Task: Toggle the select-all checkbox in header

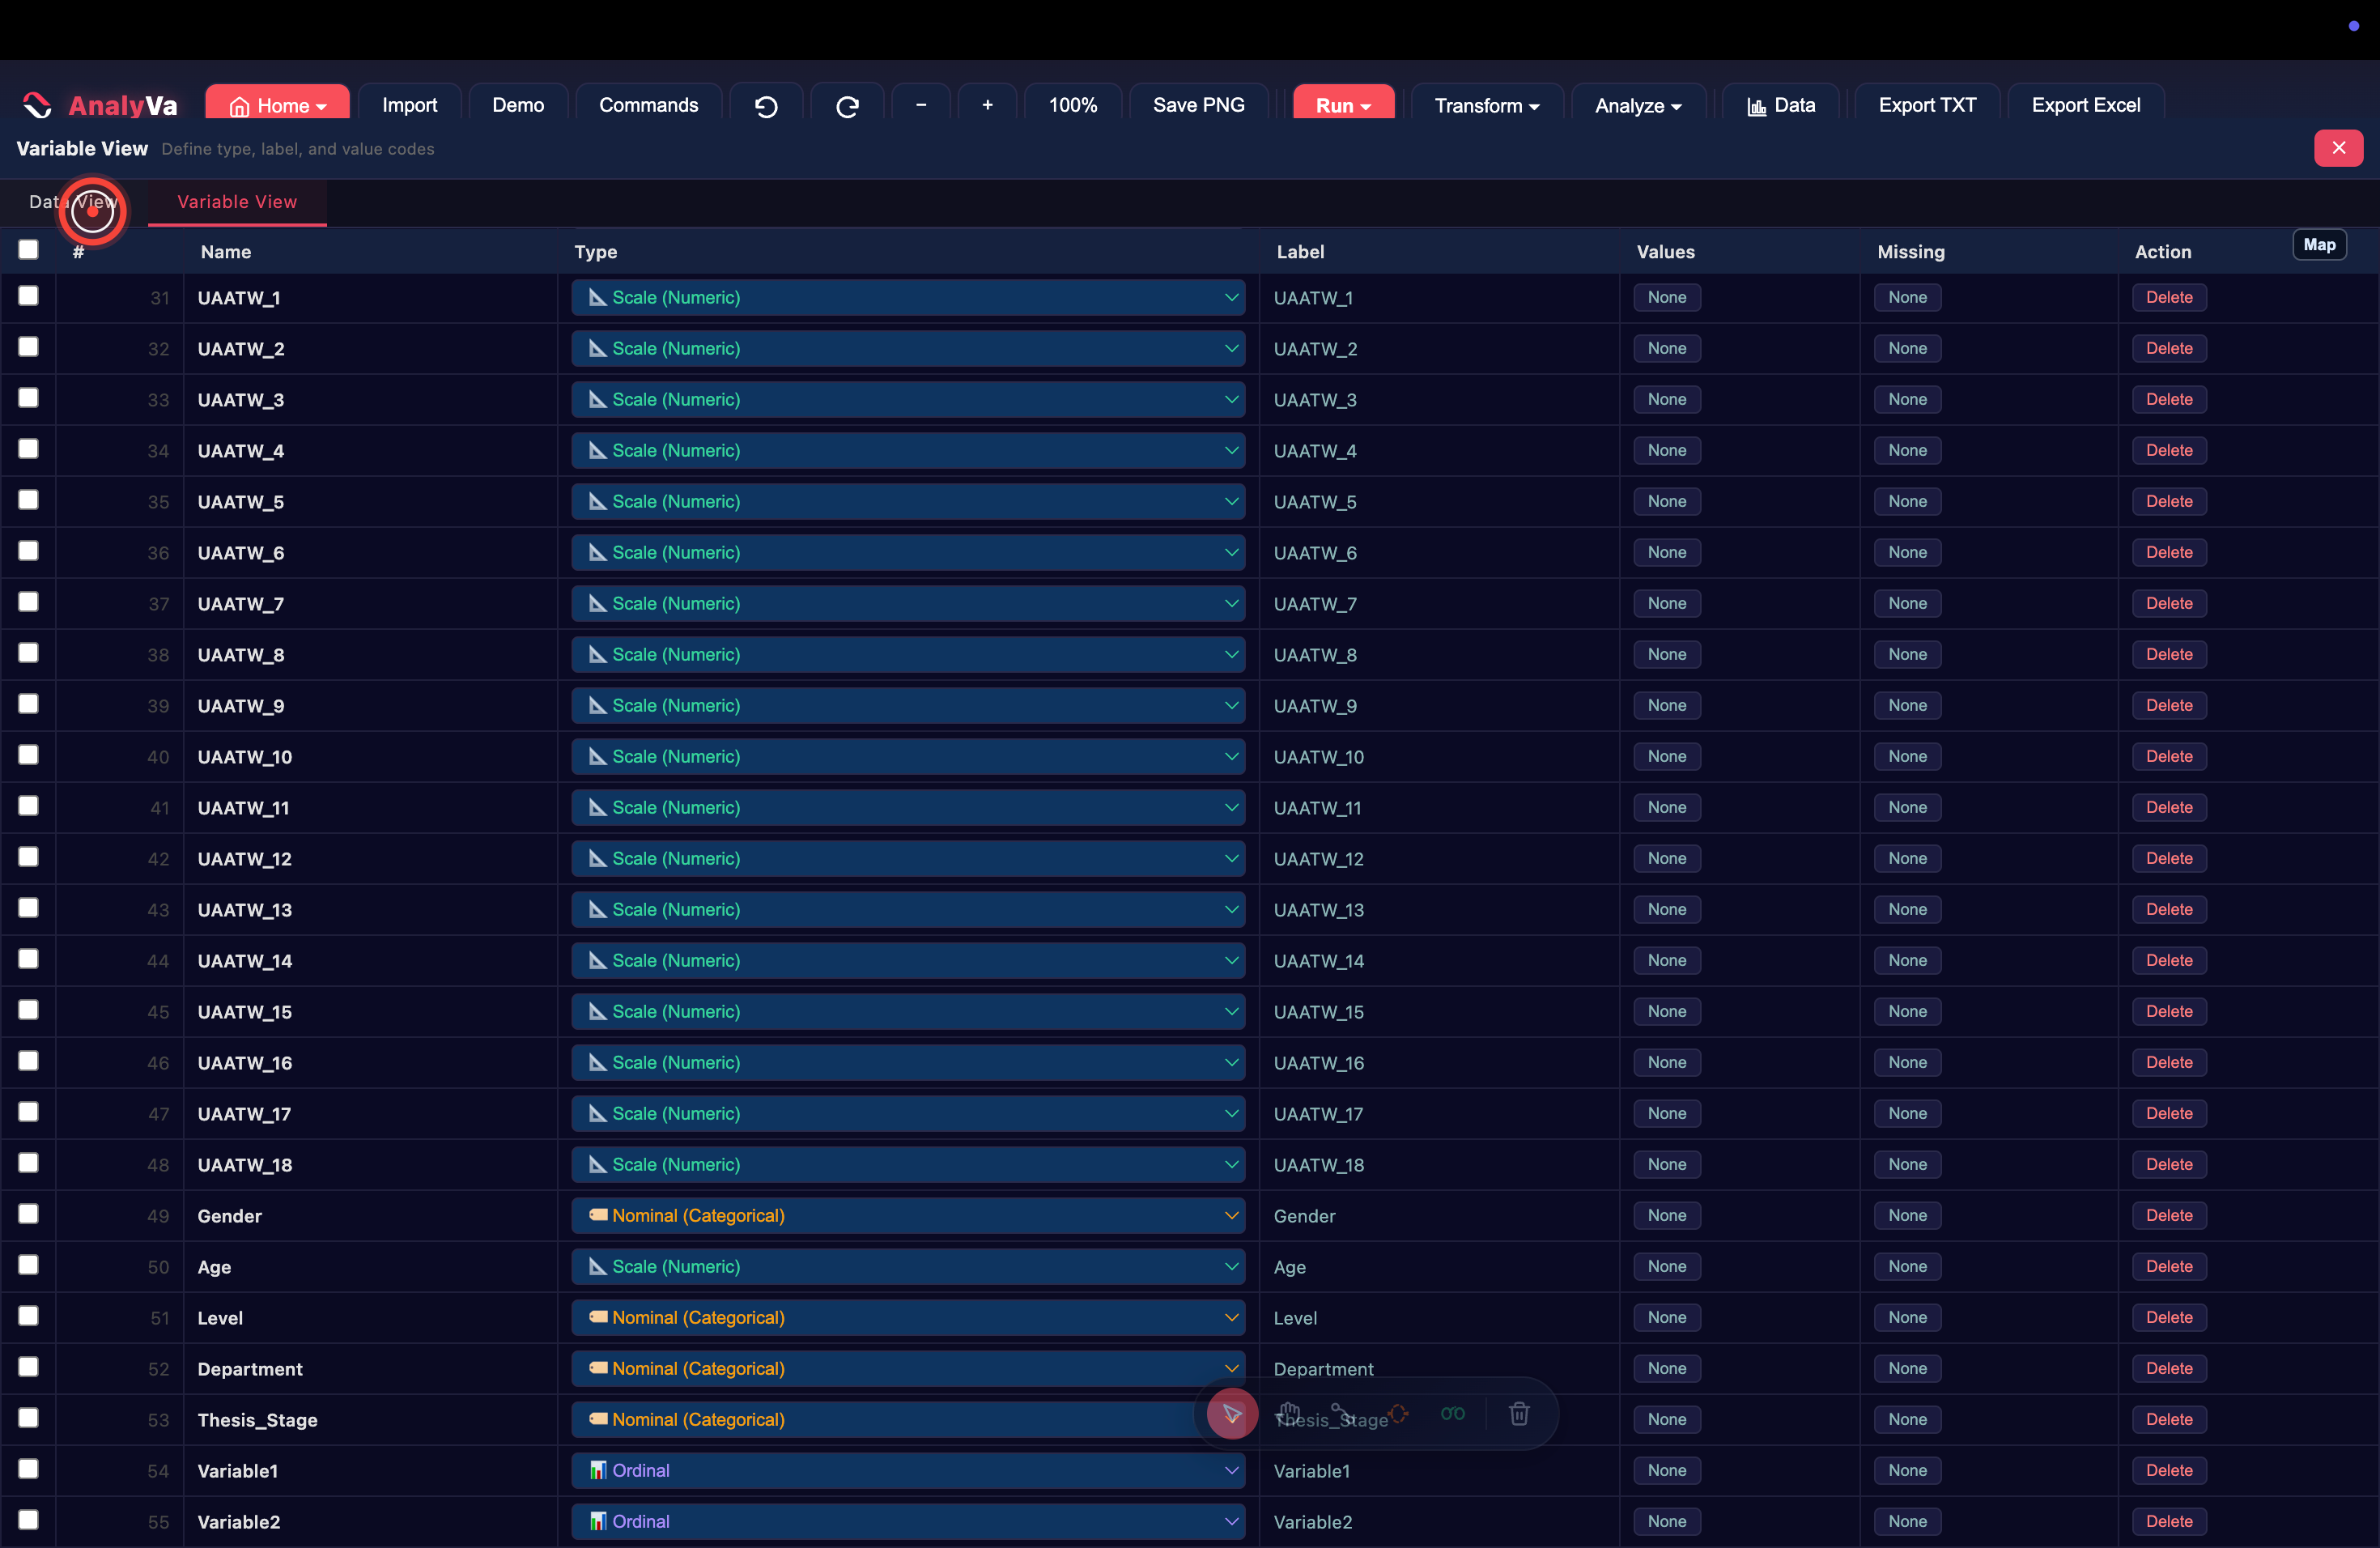Action: click(28, 249)
